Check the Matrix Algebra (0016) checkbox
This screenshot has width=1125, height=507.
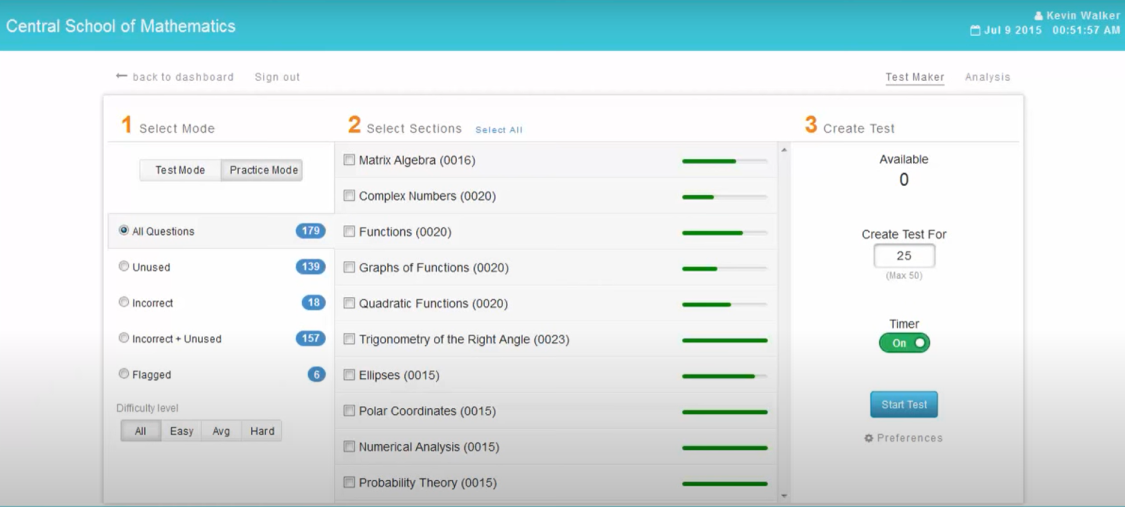pyautogui.click(x=349, y=160)
